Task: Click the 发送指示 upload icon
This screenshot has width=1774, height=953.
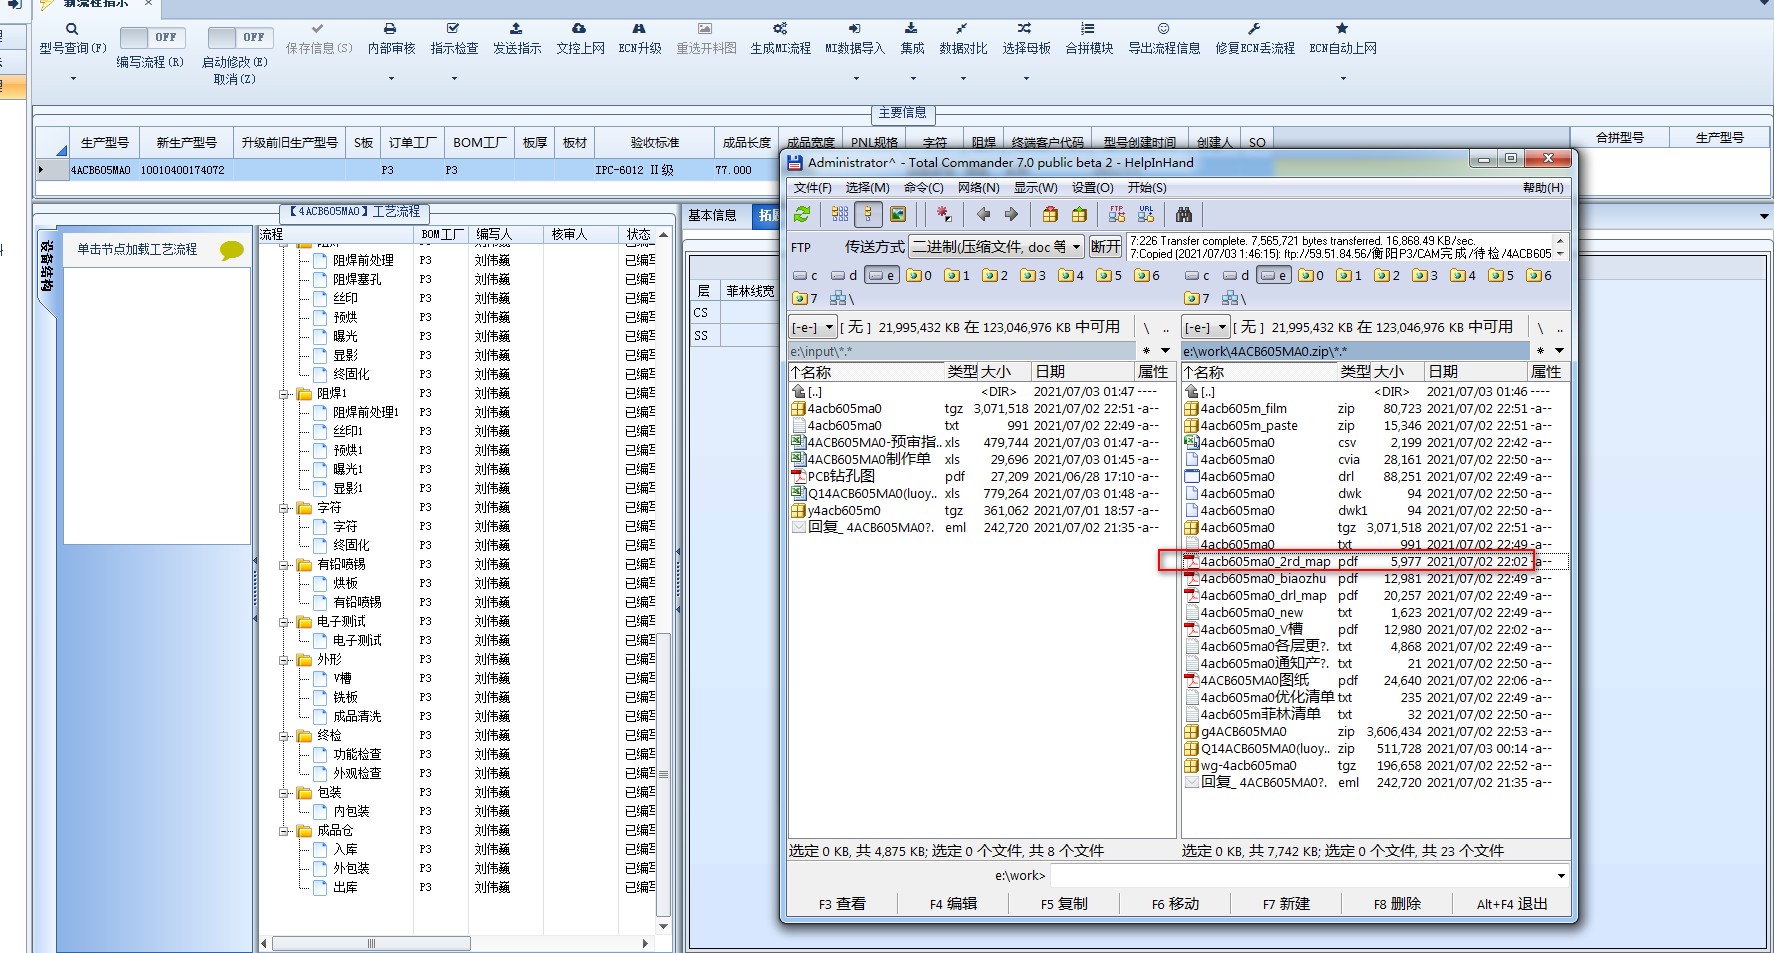Action: (516, 29)
